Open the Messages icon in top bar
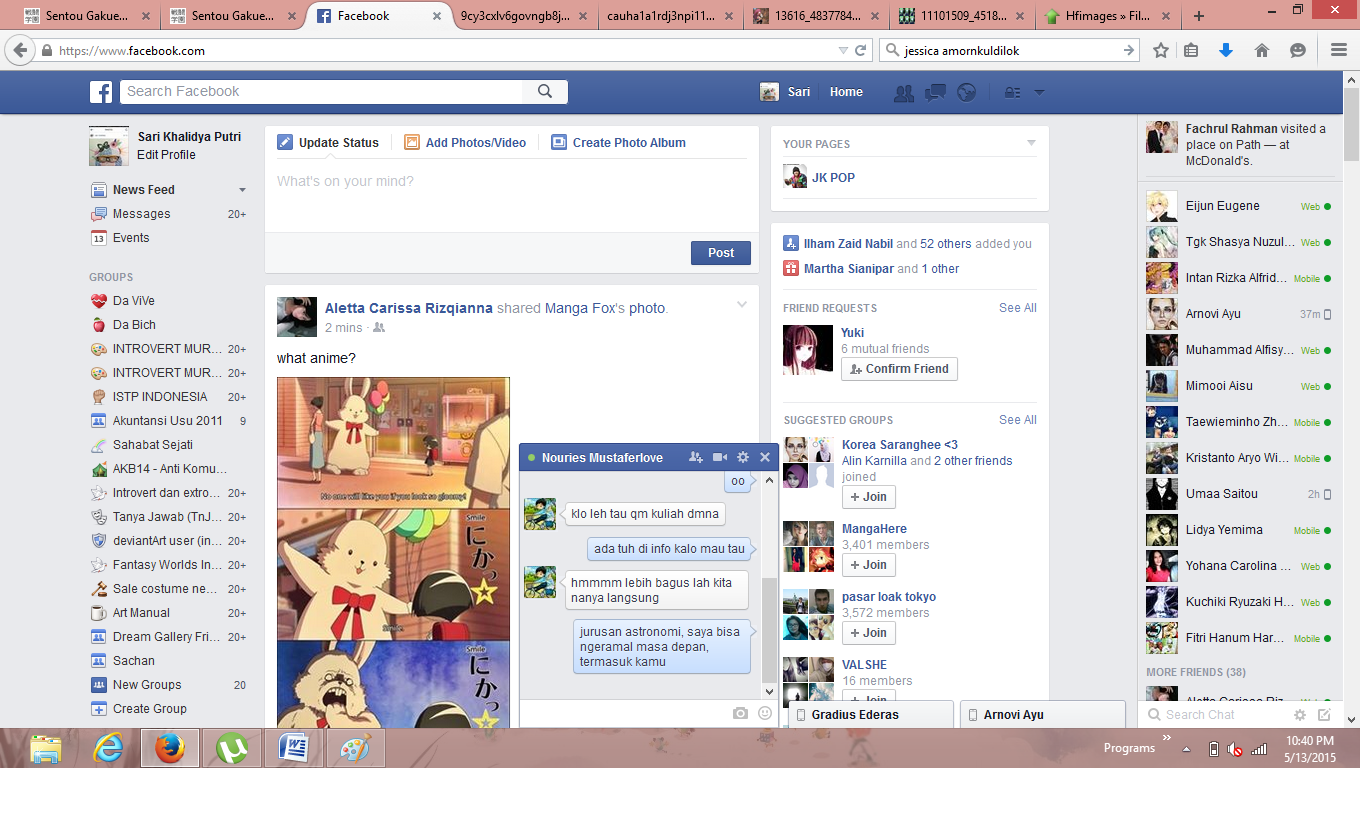Image resolution: width=1360 pixels, height=826 pixels. point(935,92)
